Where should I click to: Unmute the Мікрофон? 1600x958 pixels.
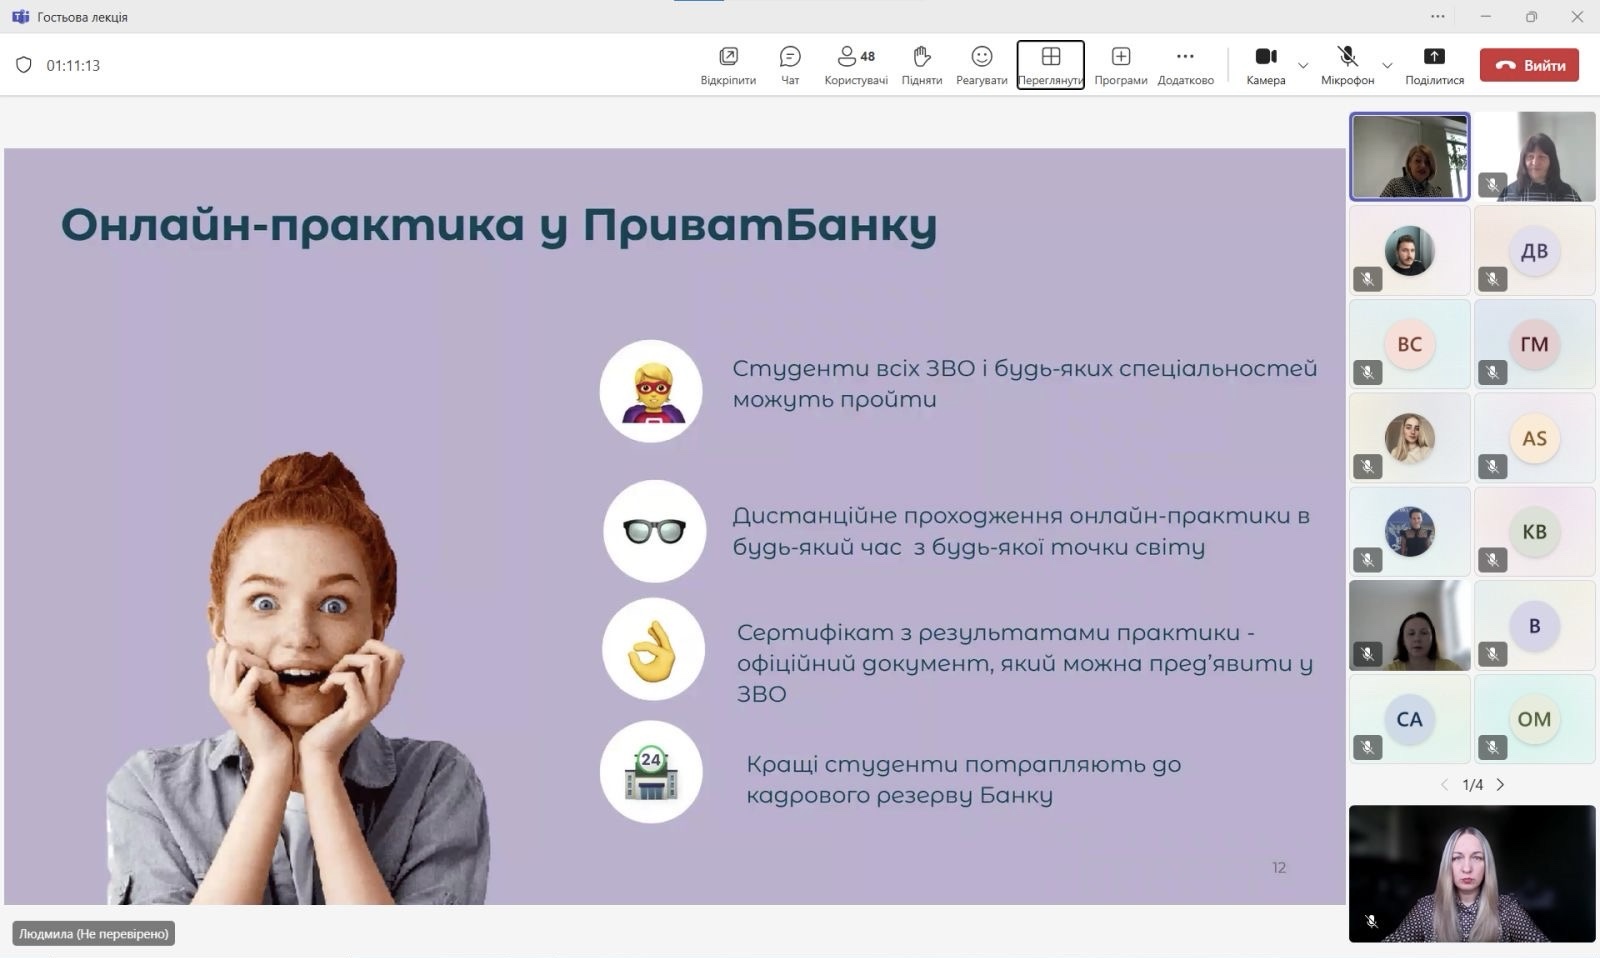(x=1347, y=57)
